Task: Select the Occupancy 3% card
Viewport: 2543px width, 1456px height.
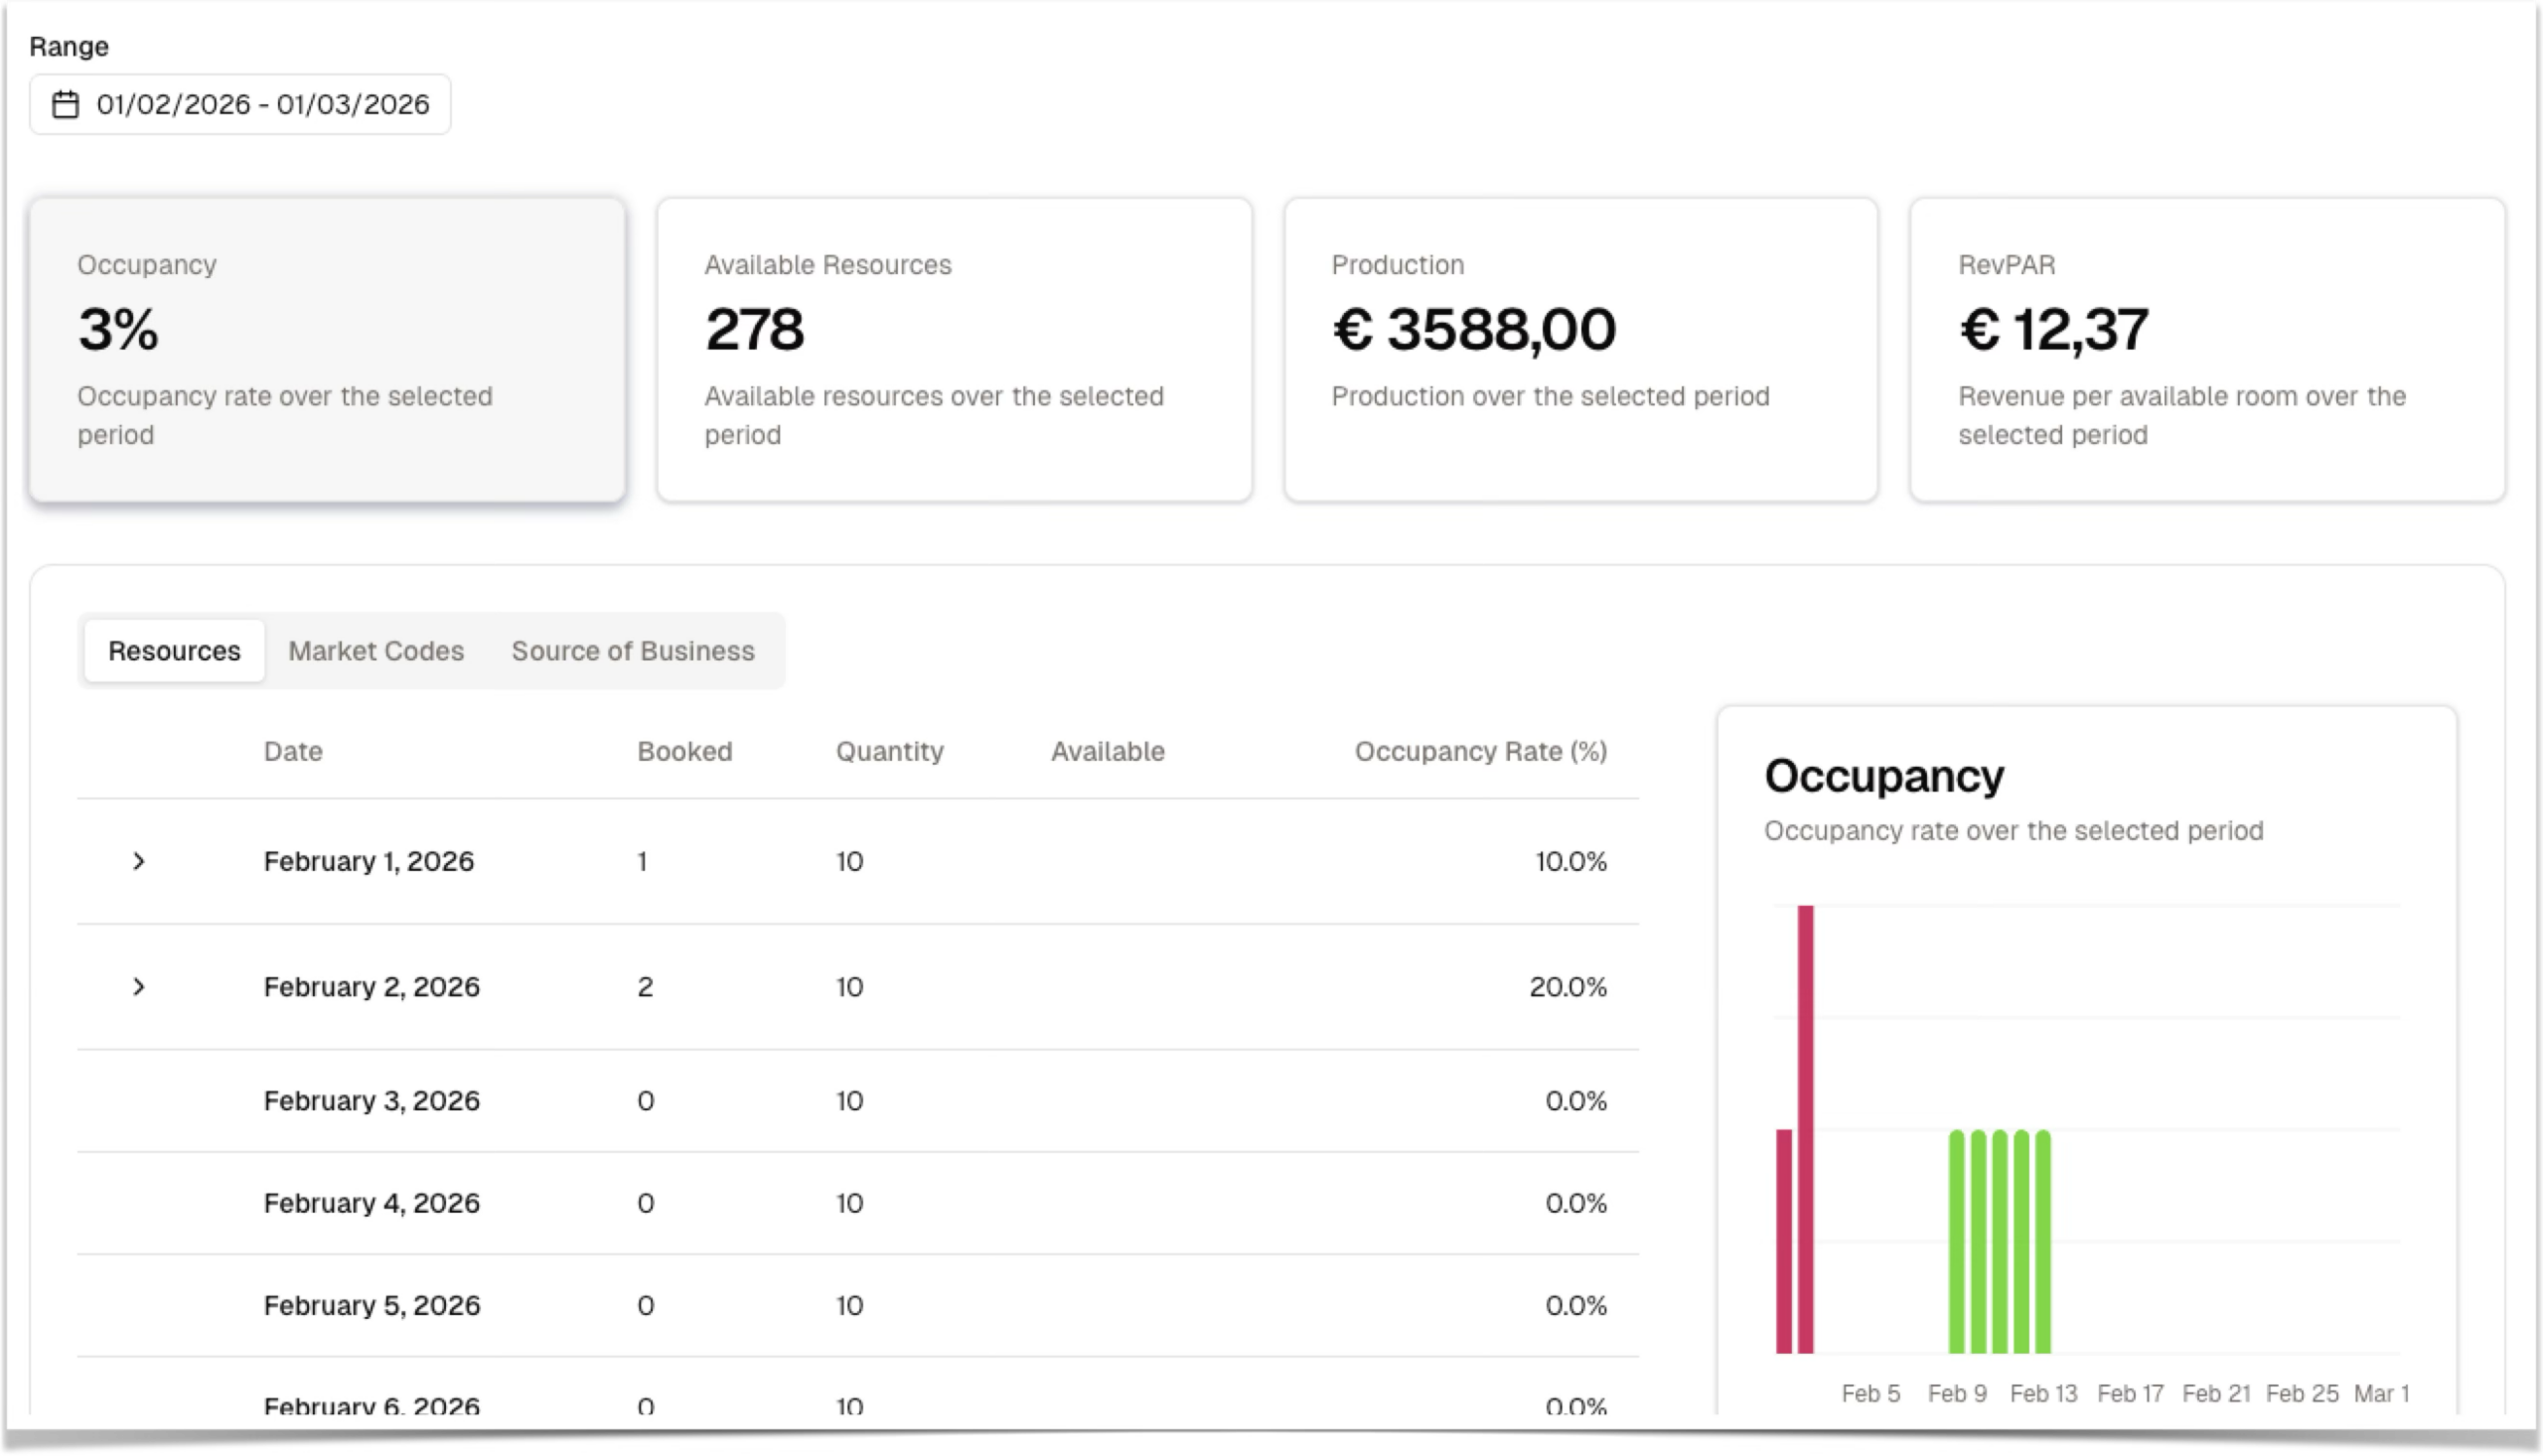Action: (327, 349)
